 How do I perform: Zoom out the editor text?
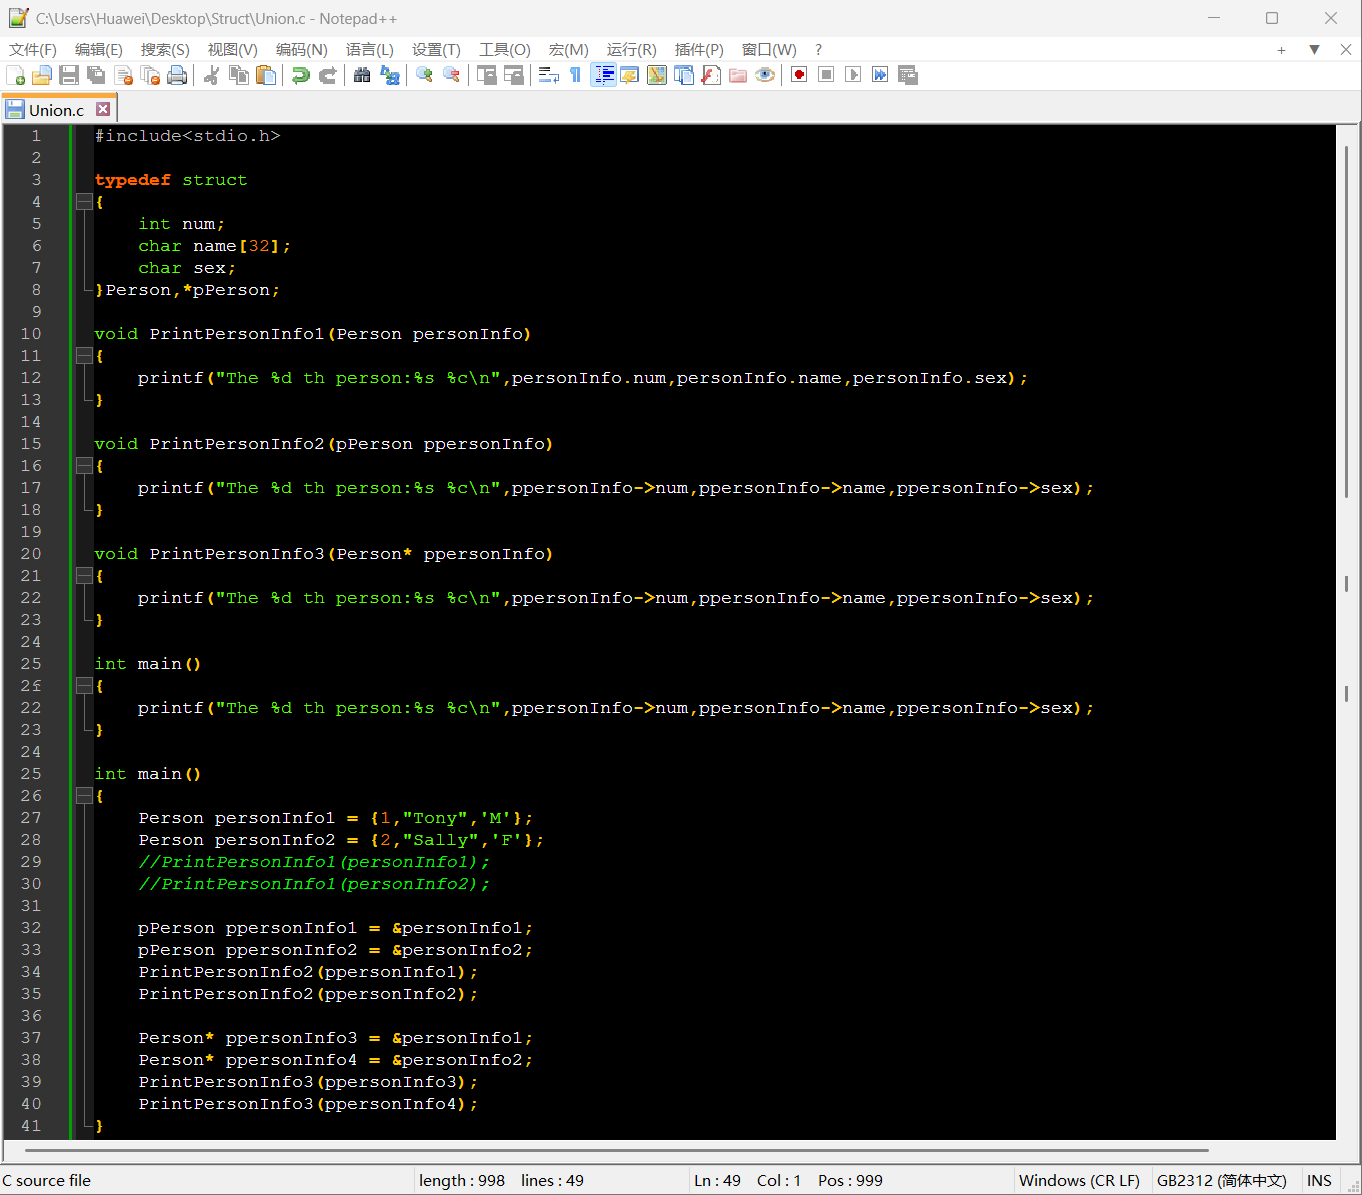[x=452, y=75]
